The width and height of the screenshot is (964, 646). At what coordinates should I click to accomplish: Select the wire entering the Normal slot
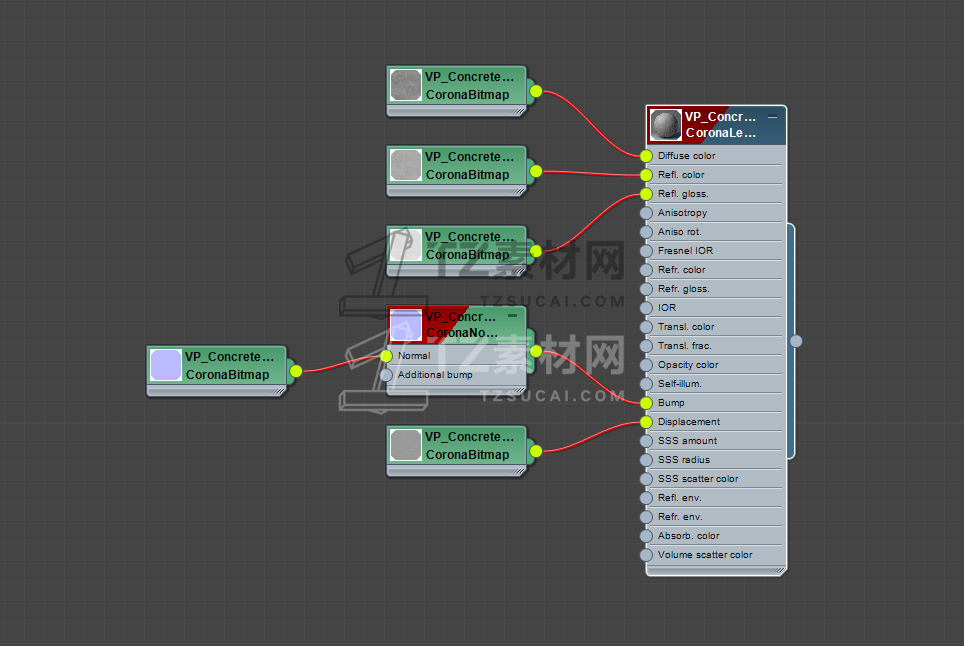click(x=341, y=364)
